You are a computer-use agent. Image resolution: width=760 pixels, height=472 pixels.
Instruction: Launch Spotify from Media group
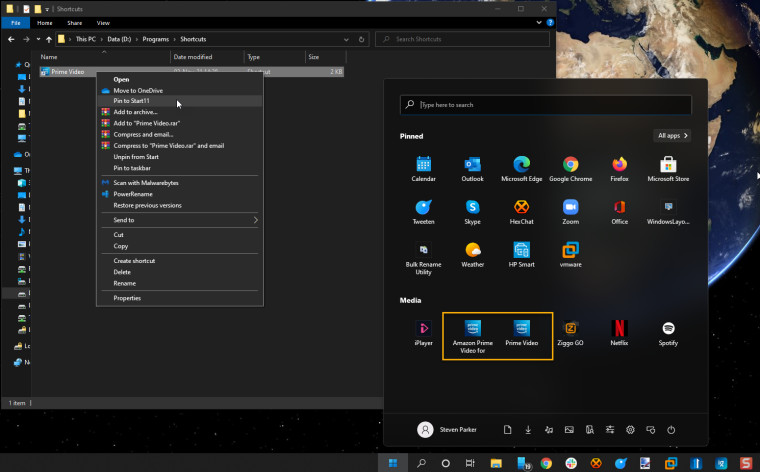[668, 333]
